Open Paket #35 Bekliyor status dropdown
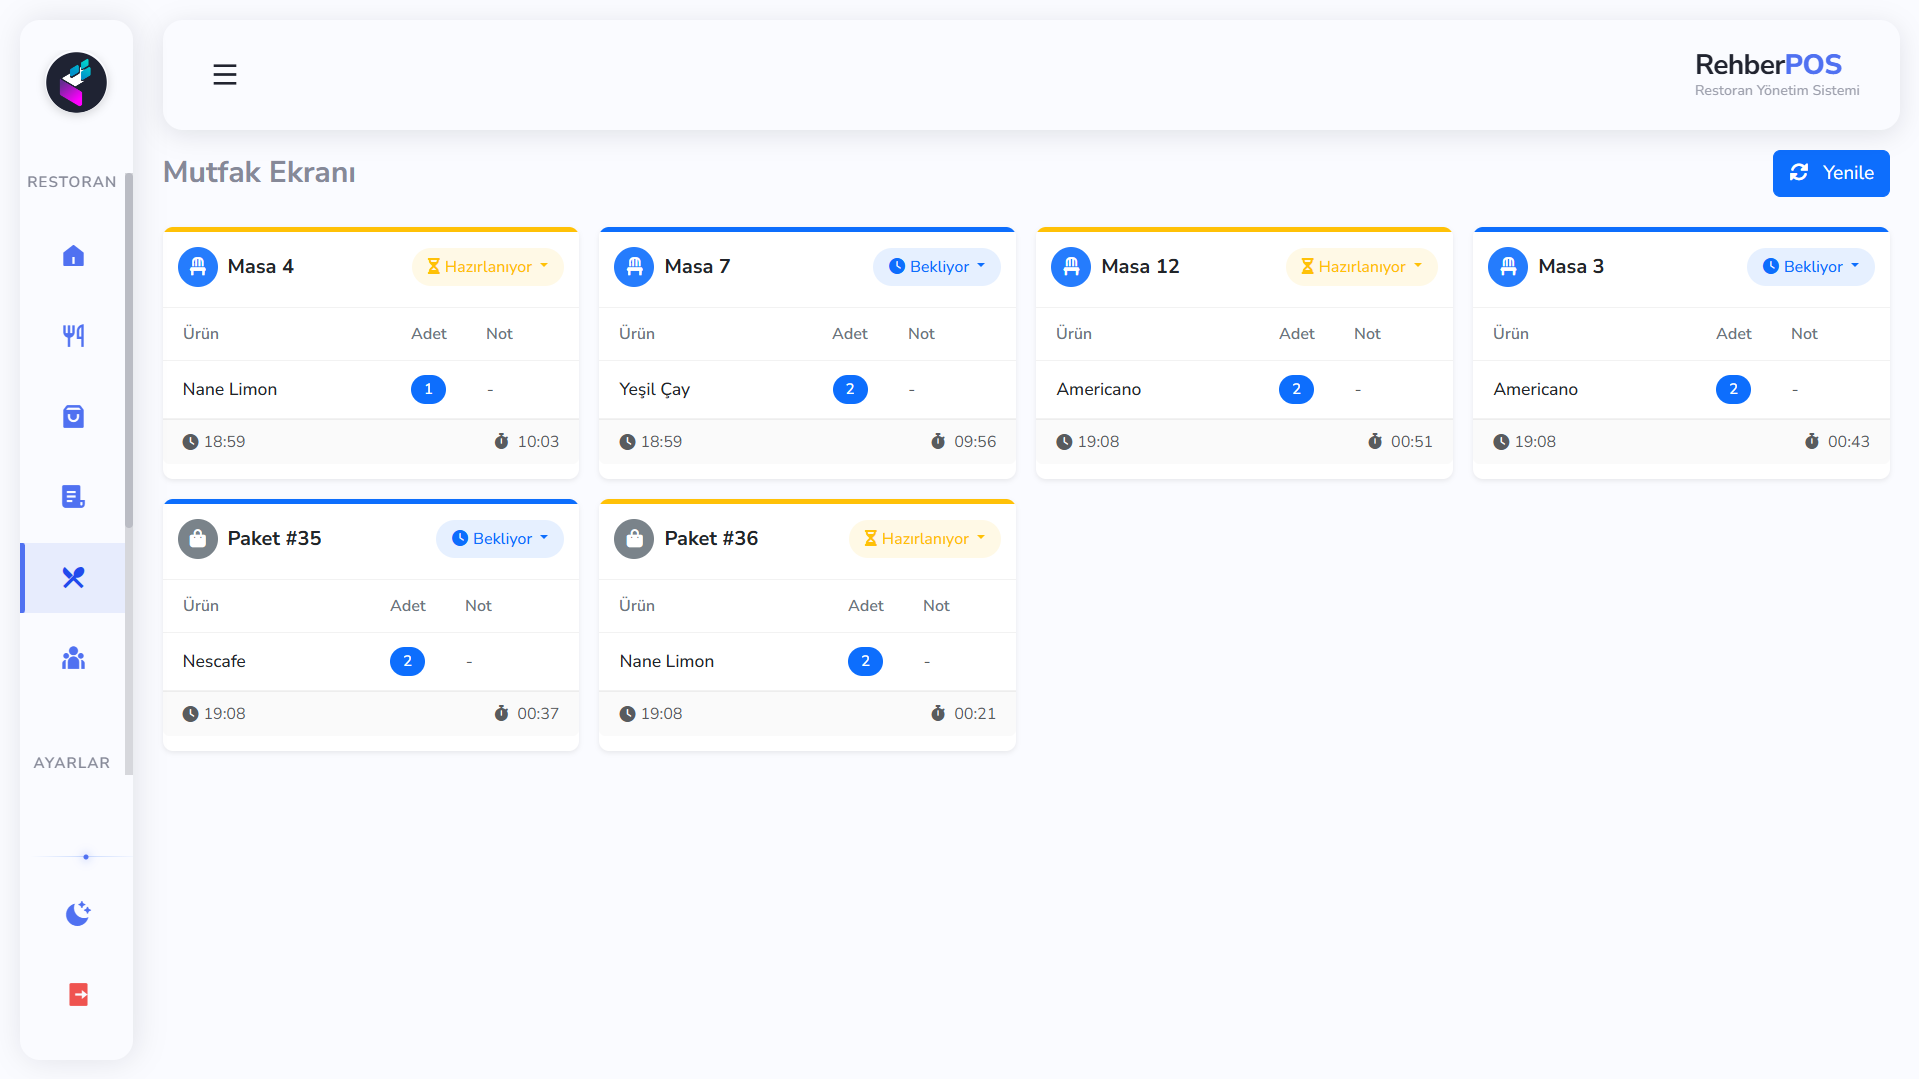This screenshot has width=1919, height=1079. tap(500, 539)
